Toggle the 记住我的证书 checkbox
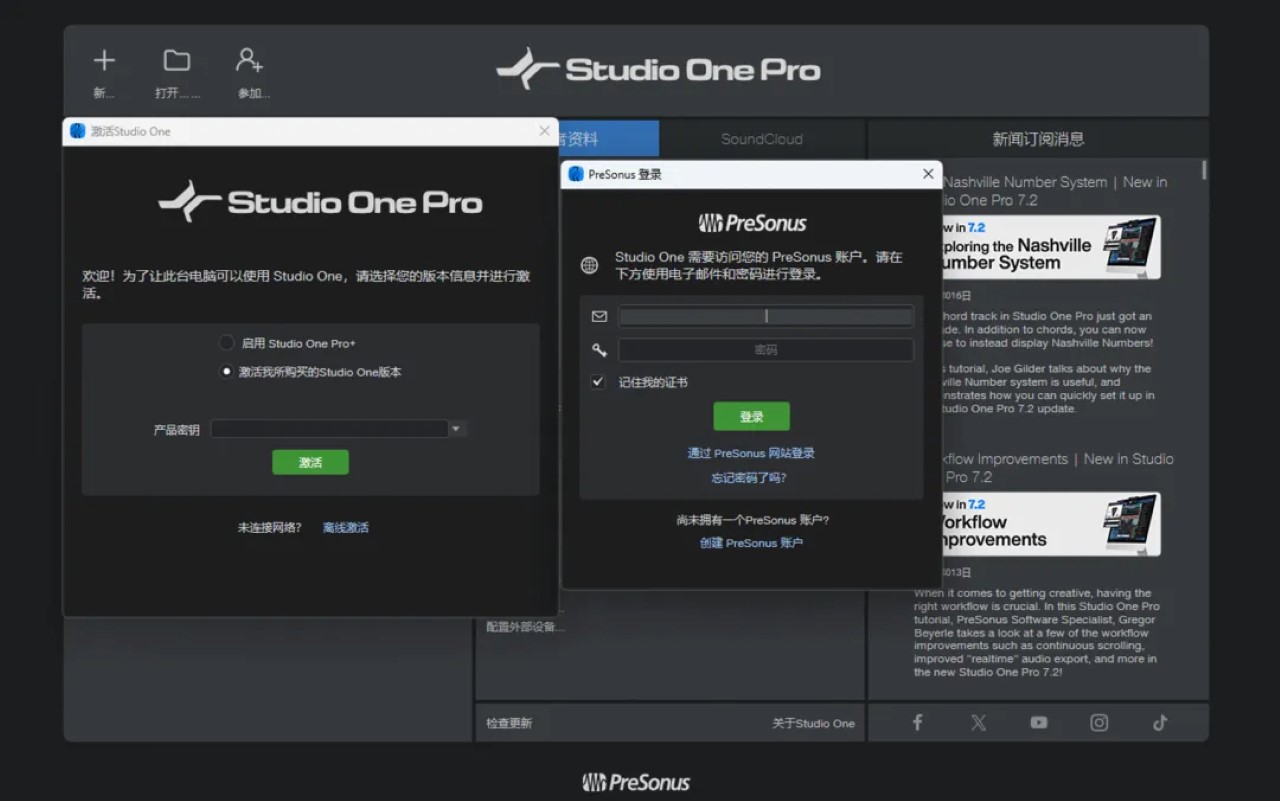Viewport: 1280px width, 801px height. 598,382
